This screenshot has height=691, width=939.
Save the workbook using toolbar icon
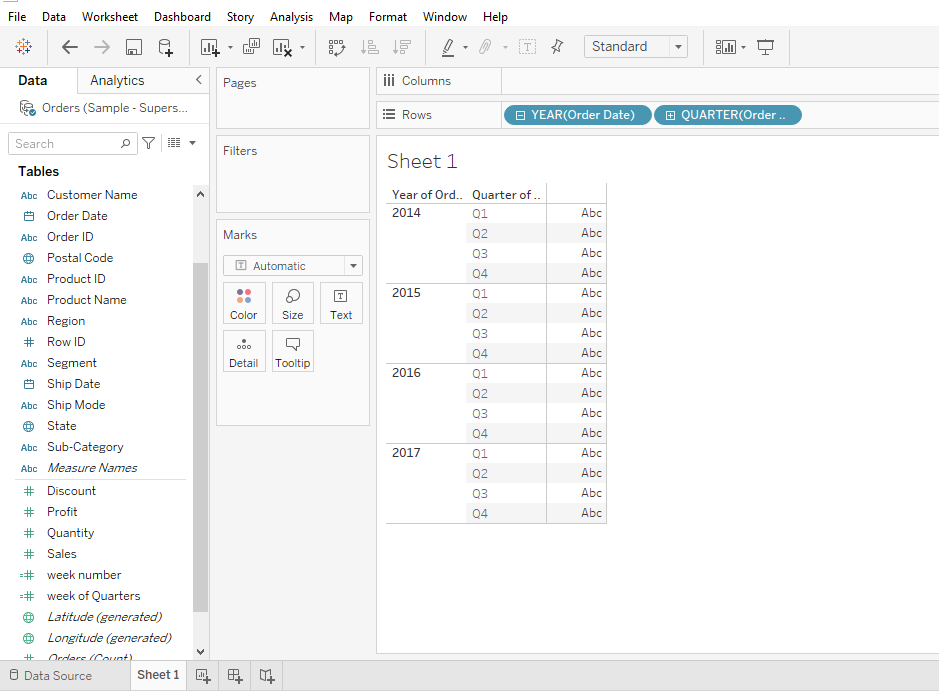tap(133, 47)
